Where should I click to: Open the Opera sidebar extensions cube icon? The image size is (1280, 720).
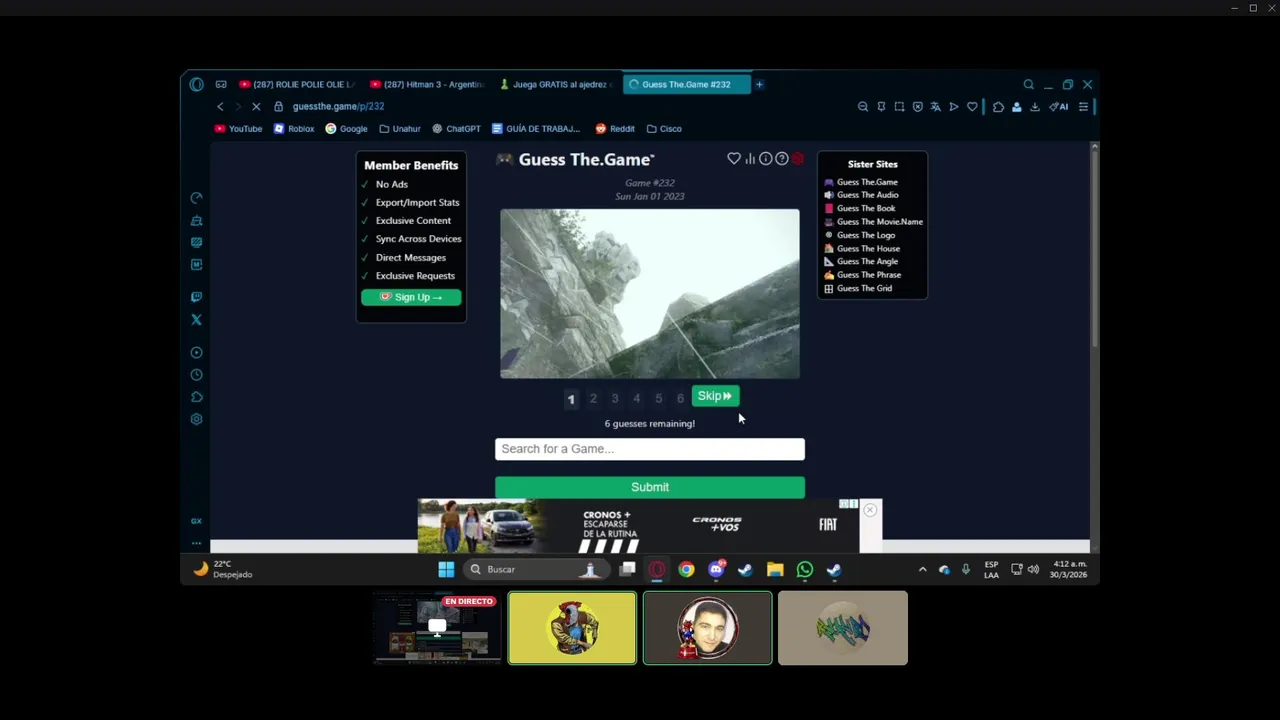click(196, 397)
